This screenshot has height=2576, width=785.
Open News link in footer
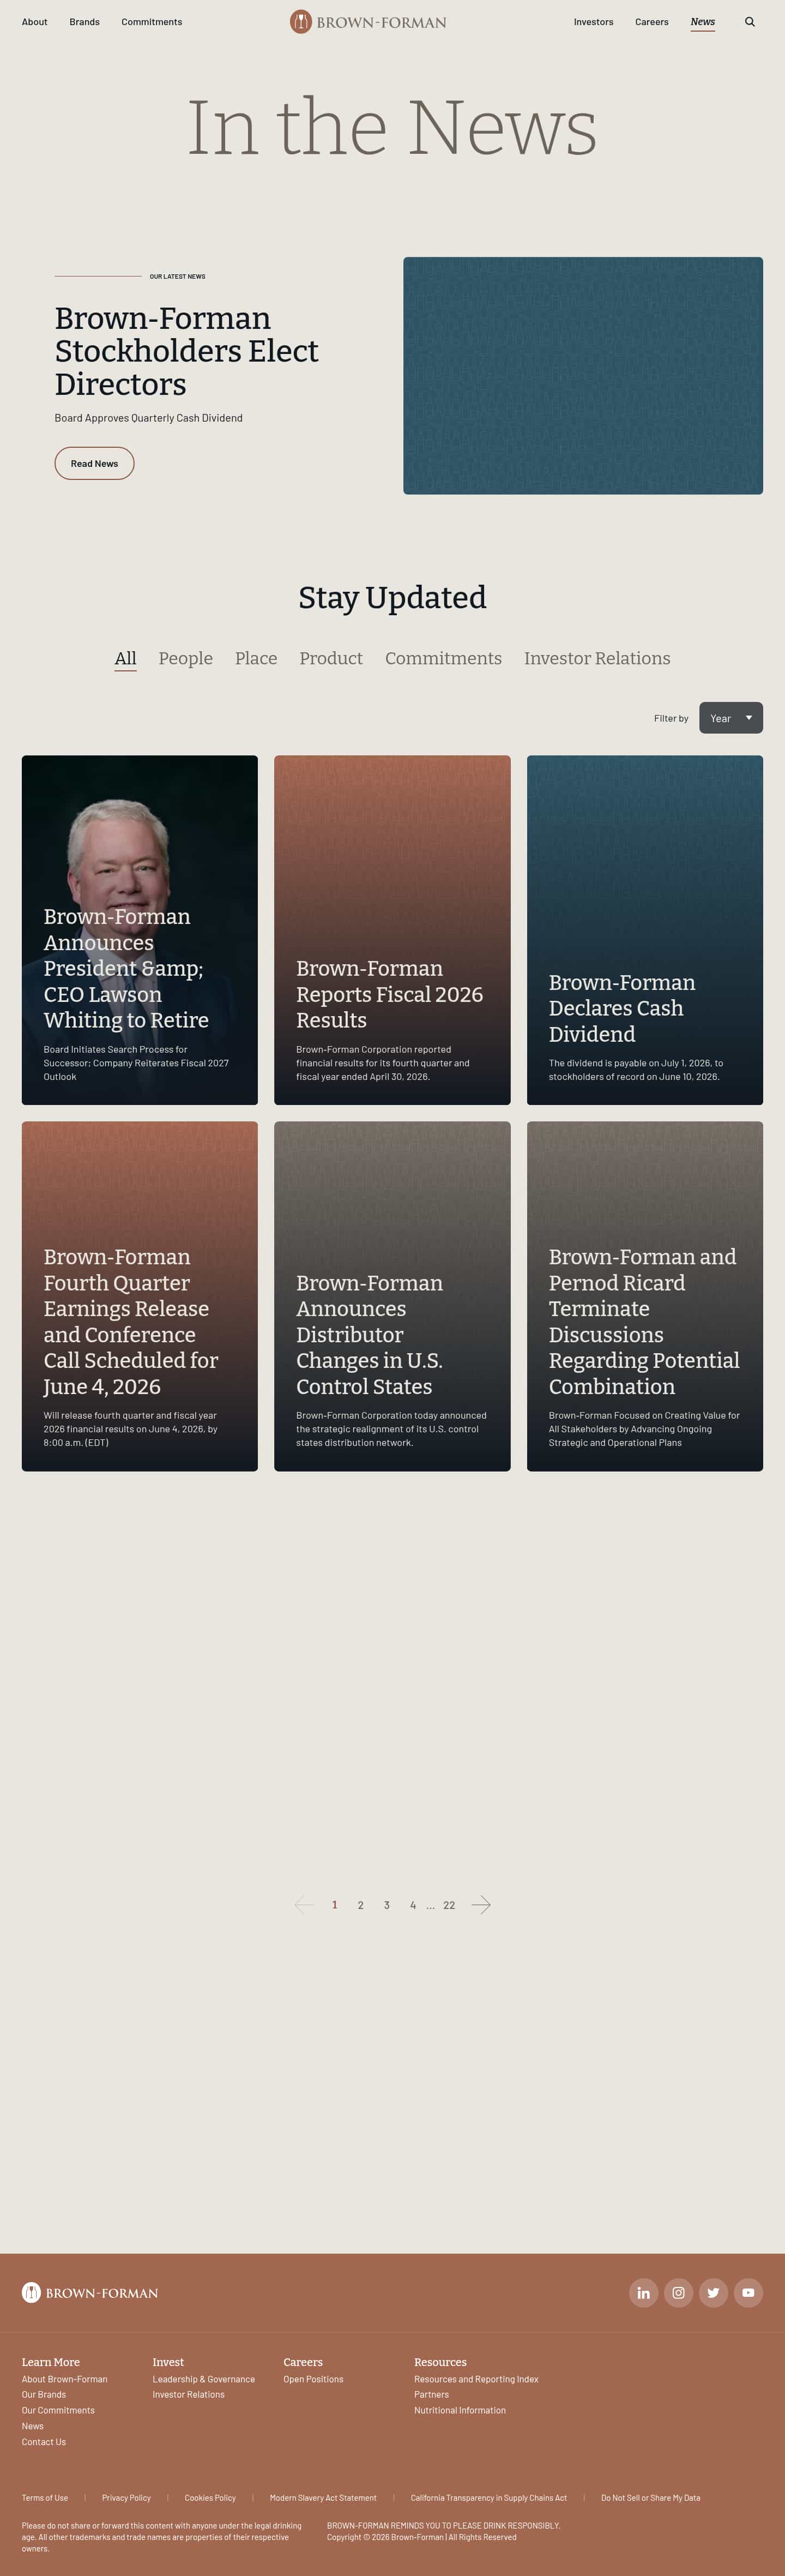pyautogui.click(x=33, y=2426)
